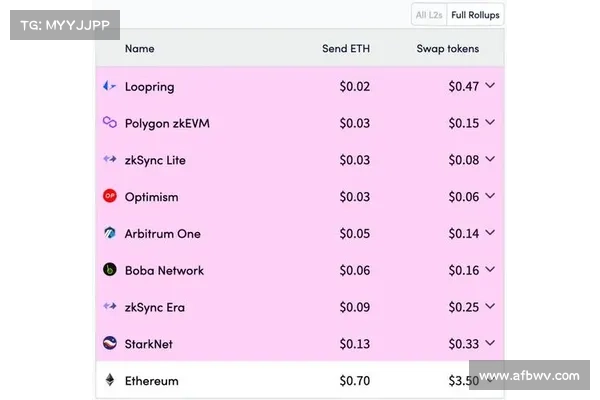Click the Arbitrum One logo icon
600x400 pixels.
pyautogui.click(x=109, y=234)
